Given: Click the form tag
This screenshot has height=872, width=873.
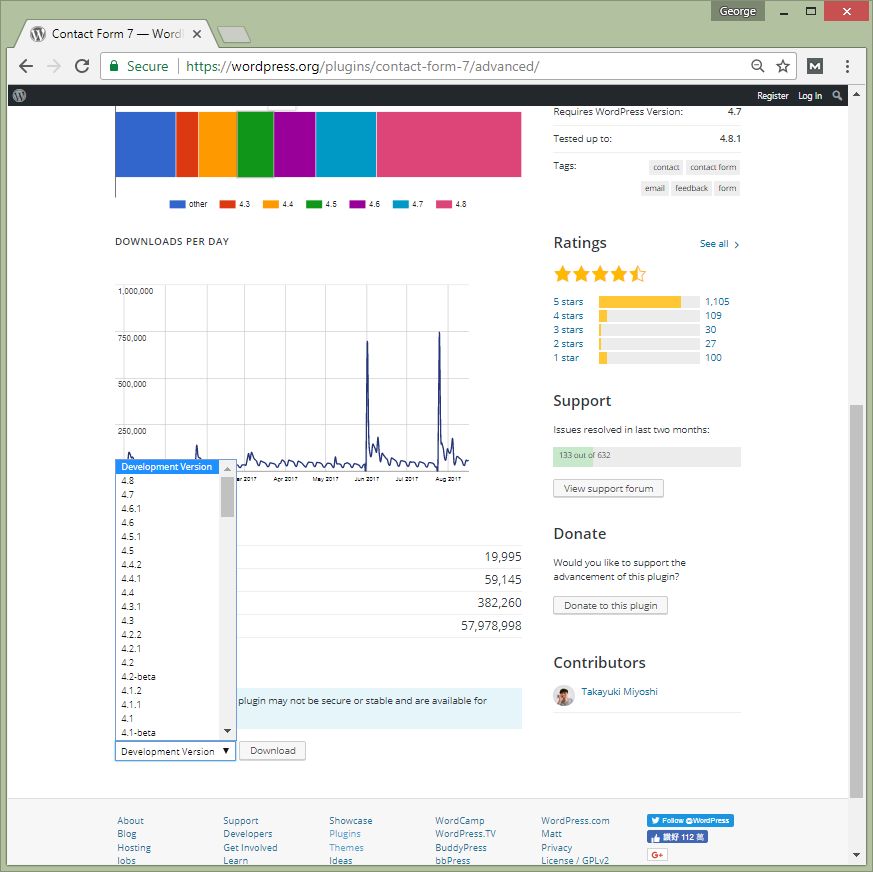Looking at the screenshot, I should 727,188.
